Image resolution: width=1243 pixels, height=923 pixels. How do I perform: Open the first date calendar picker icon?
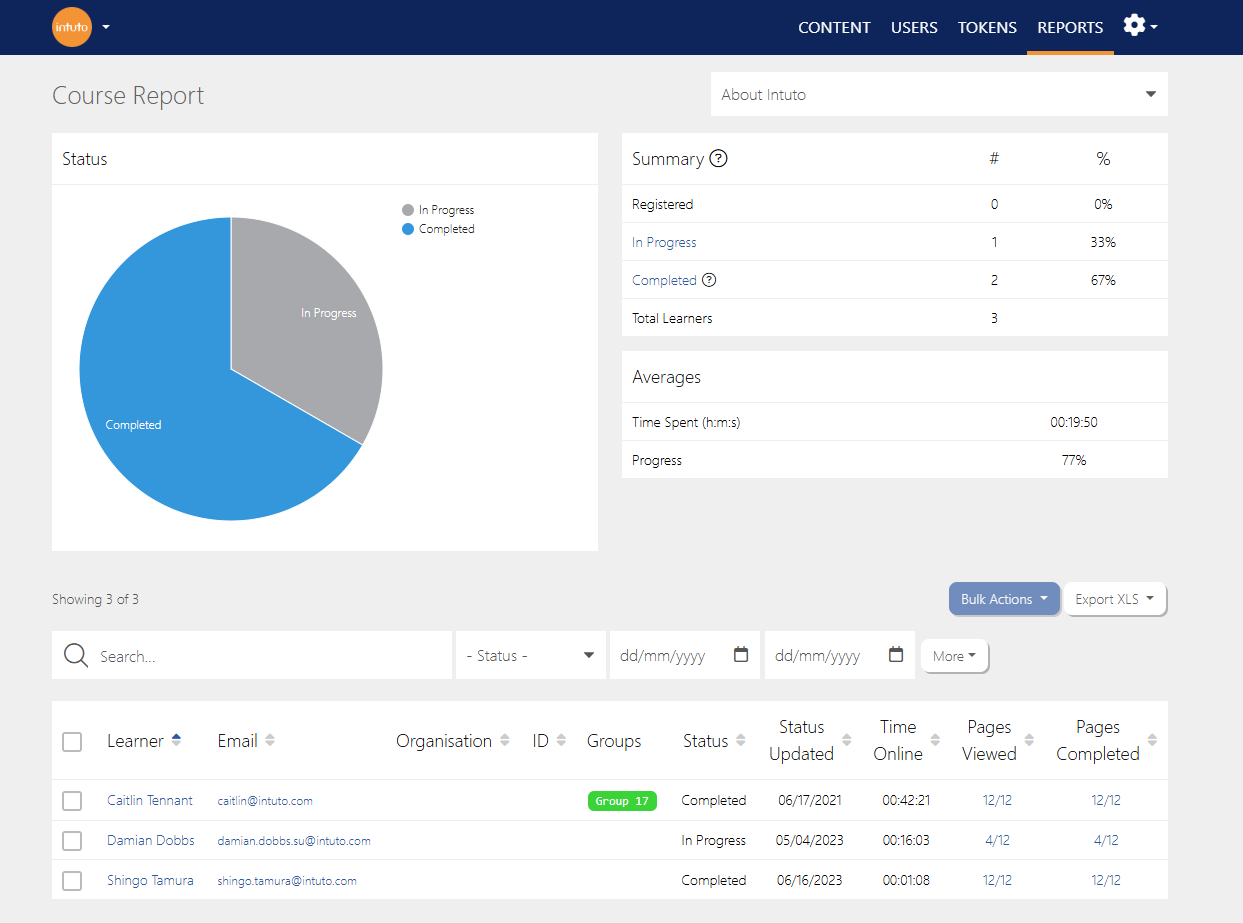click(741, 655)
